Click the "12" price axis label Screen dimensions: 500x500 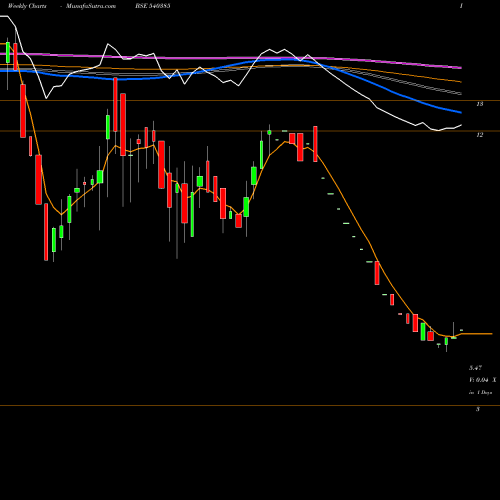480,135
